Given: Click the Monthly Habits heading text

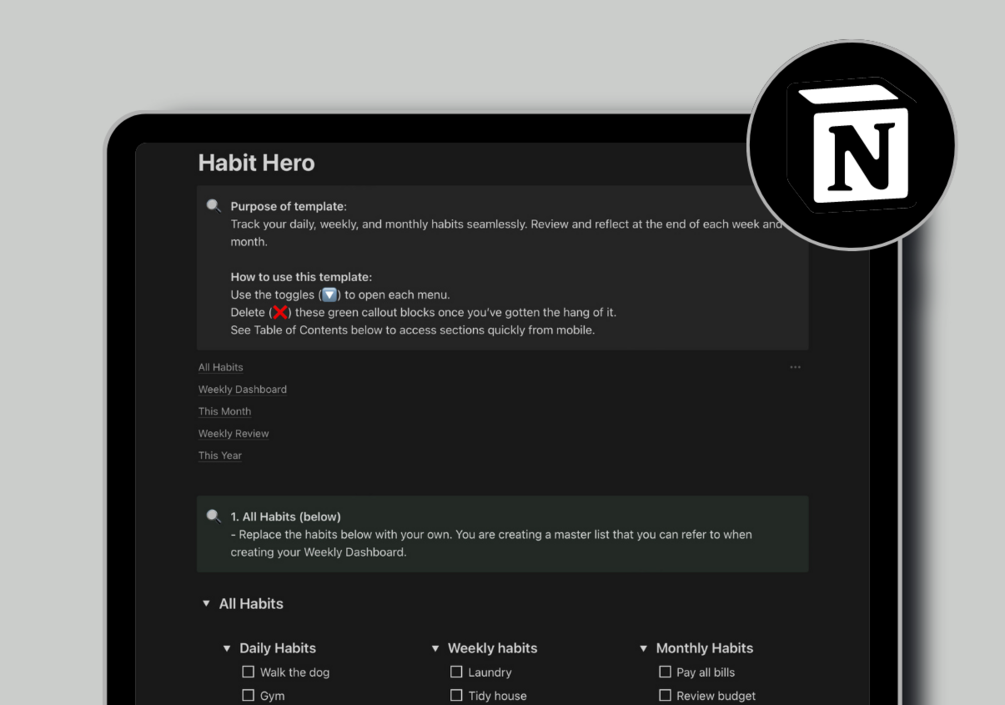Looking at the screenshot, I should (704, 649).
